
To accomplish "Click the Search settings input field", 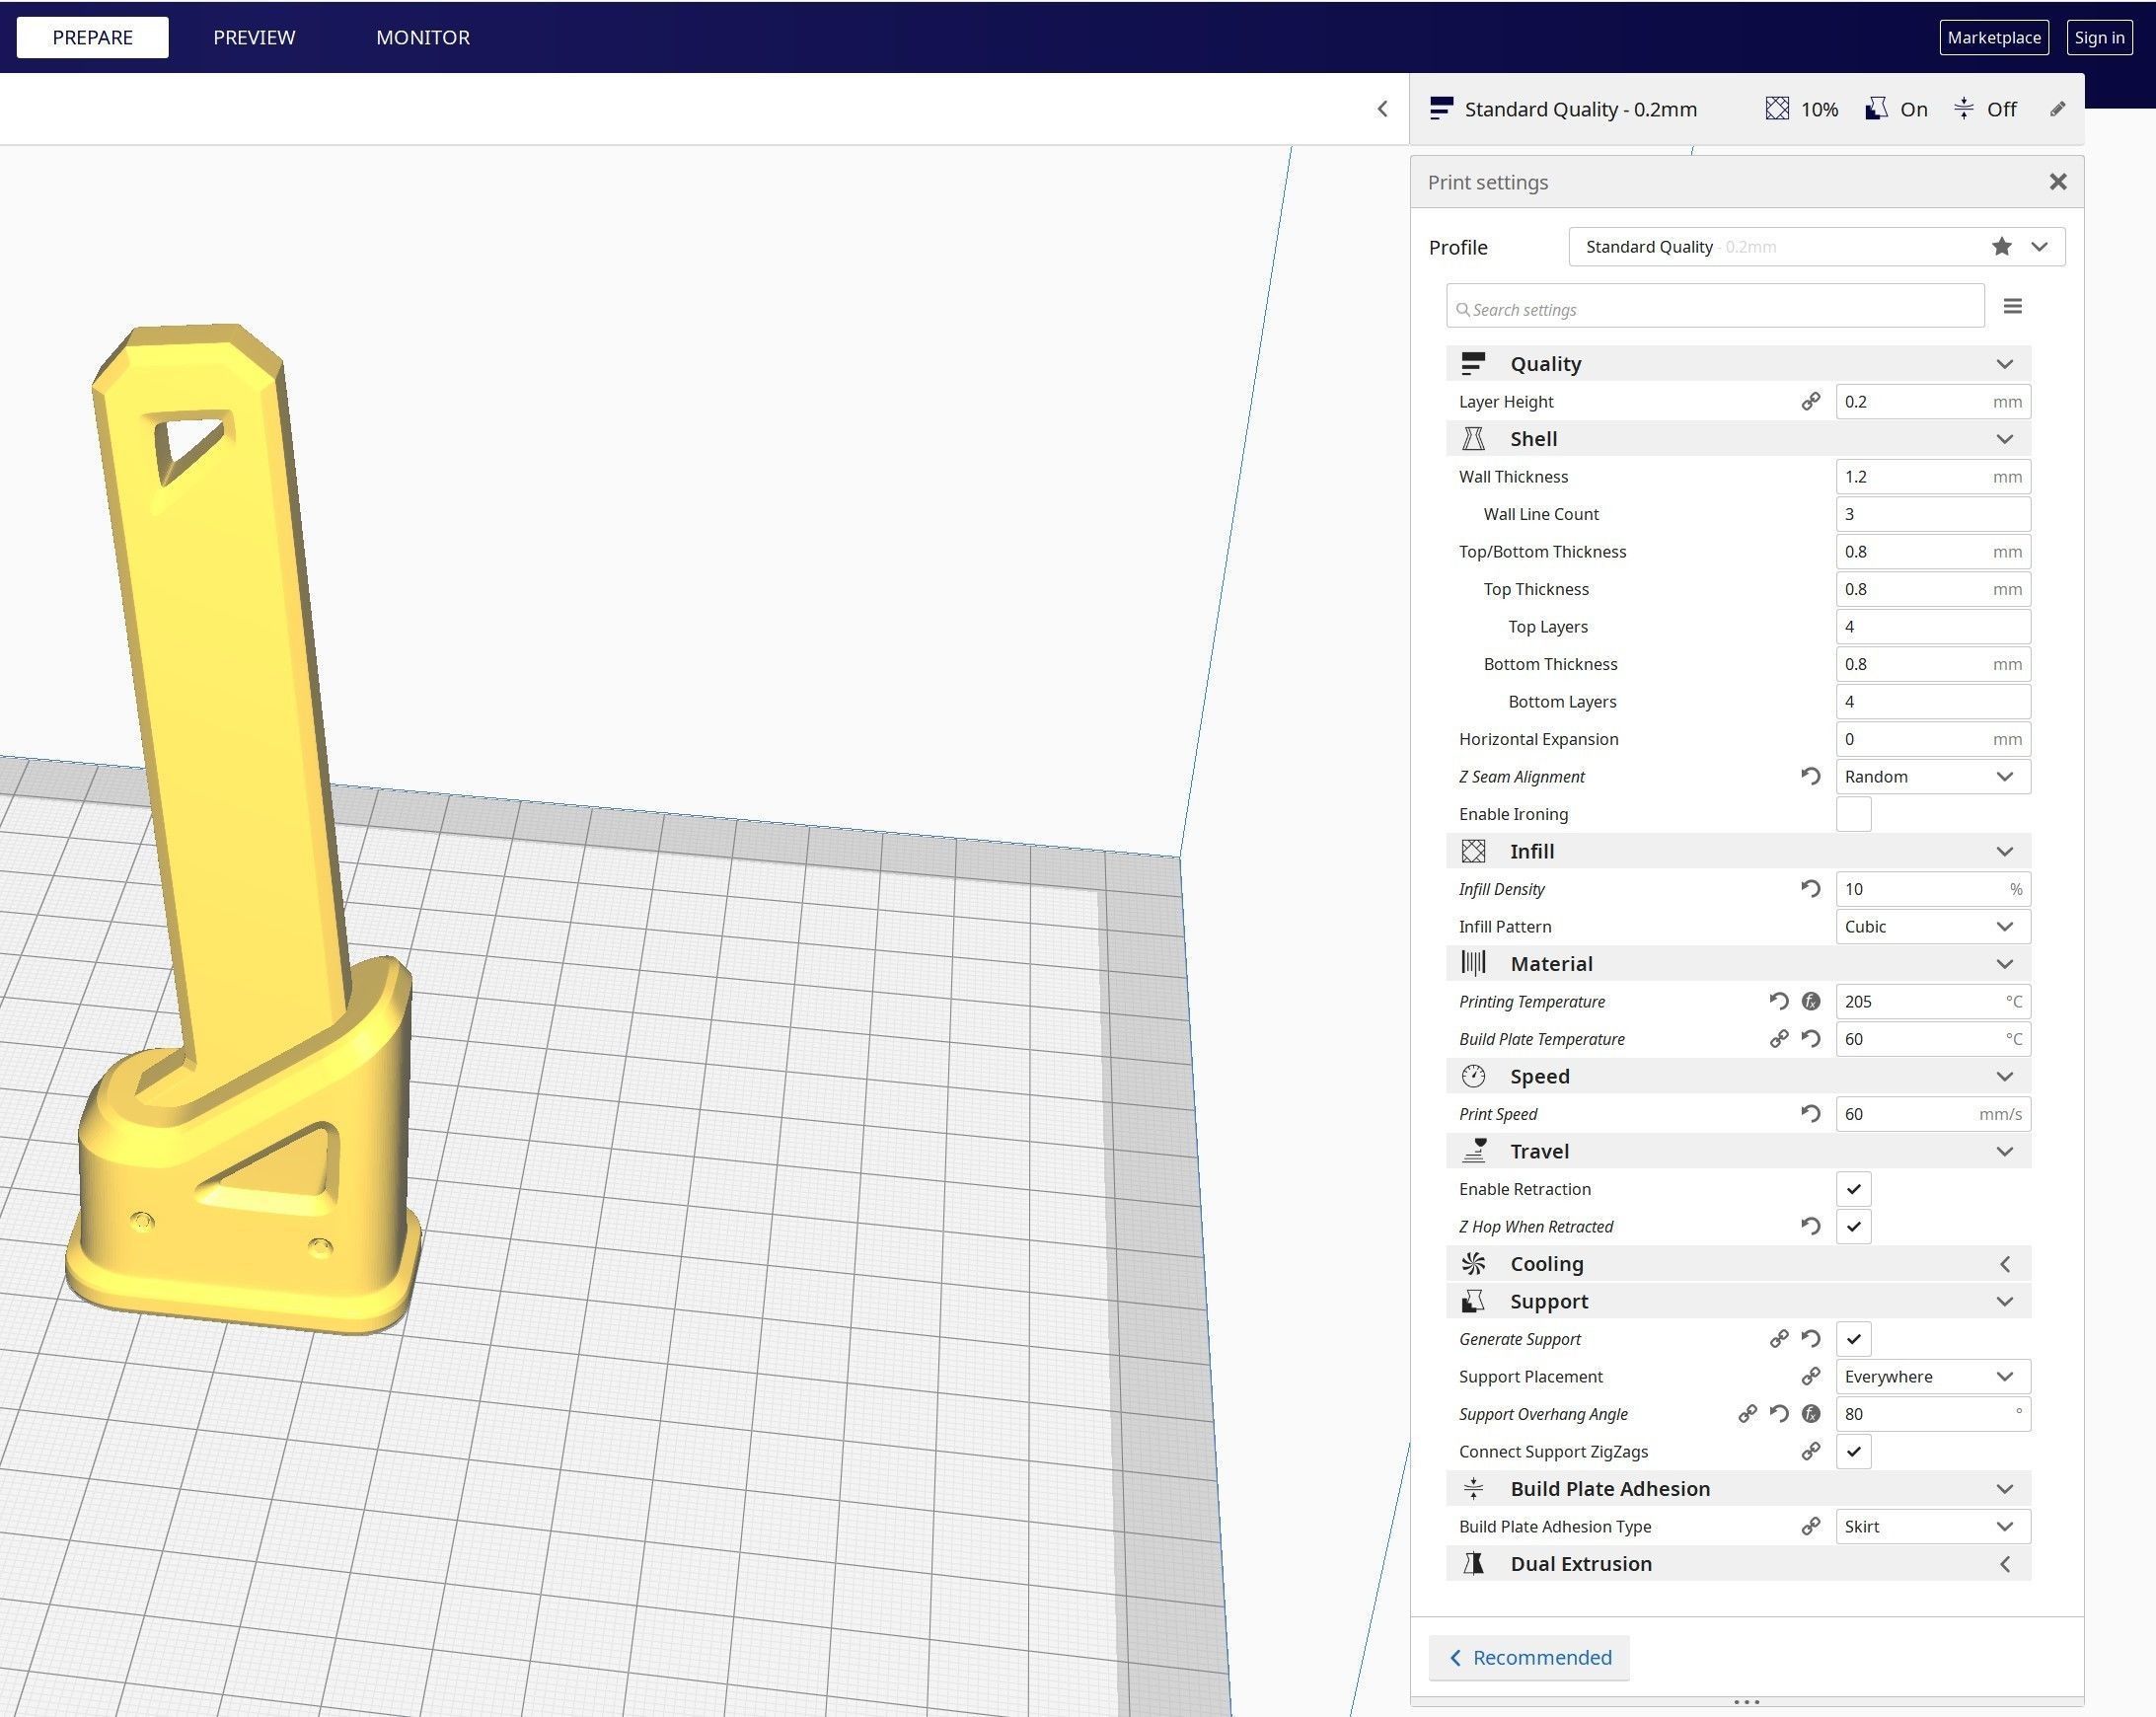I will point(1714,308).
